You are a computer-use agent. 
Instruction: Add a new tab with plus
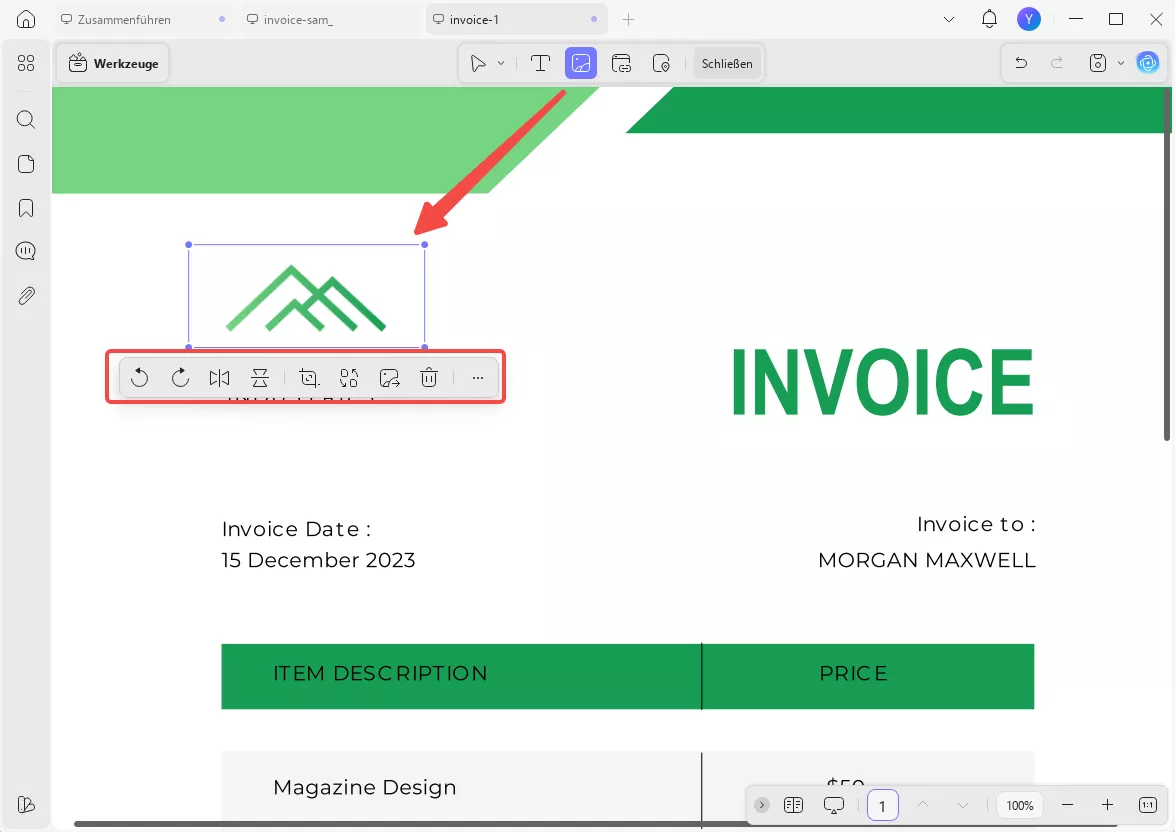coord(629,19)
